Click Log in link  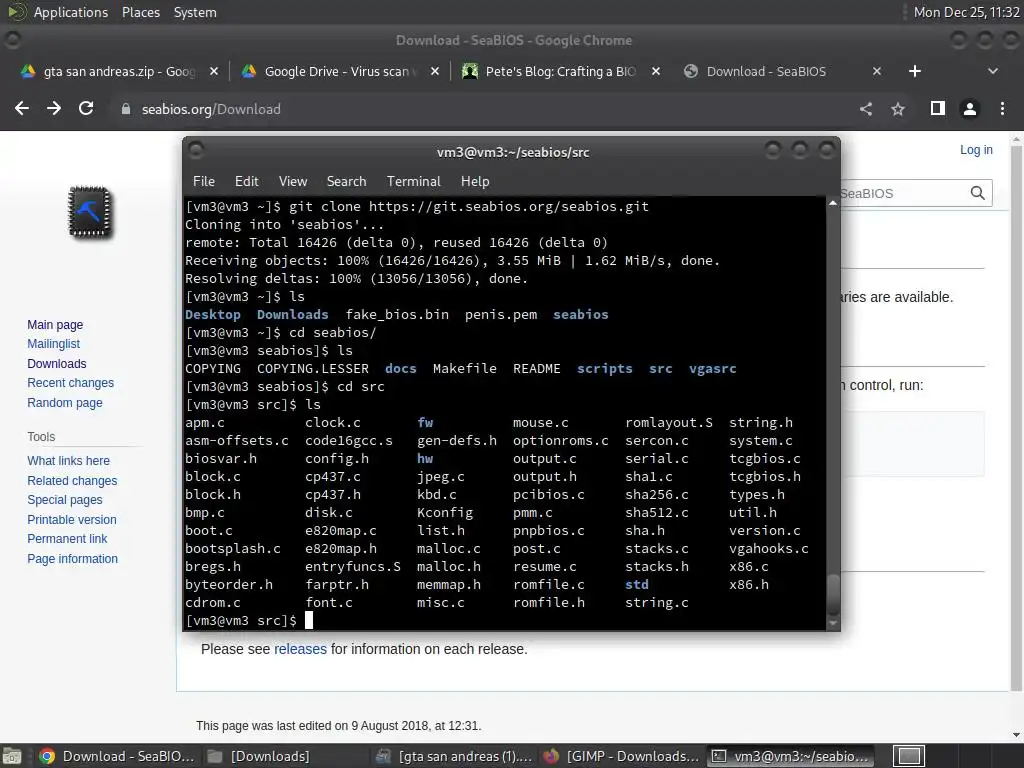click(976, 150)
